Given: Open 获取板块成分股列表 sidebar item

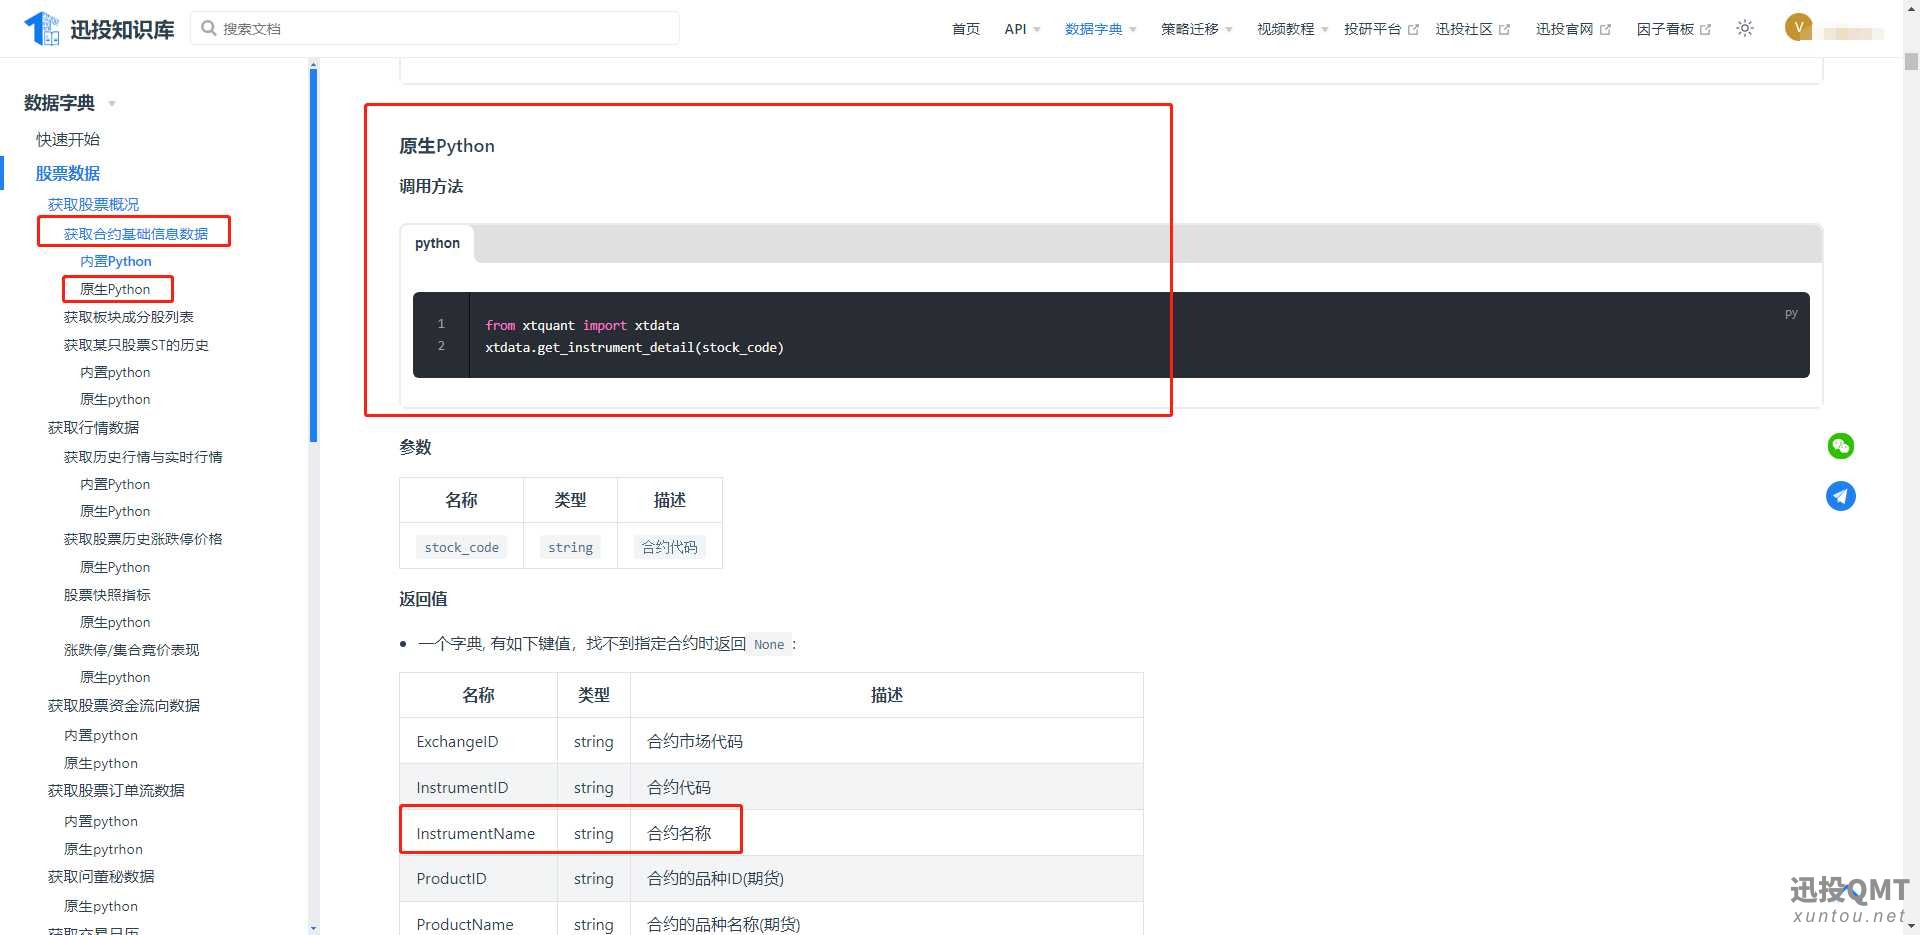Looking at the screenshot, I should 129,317.
